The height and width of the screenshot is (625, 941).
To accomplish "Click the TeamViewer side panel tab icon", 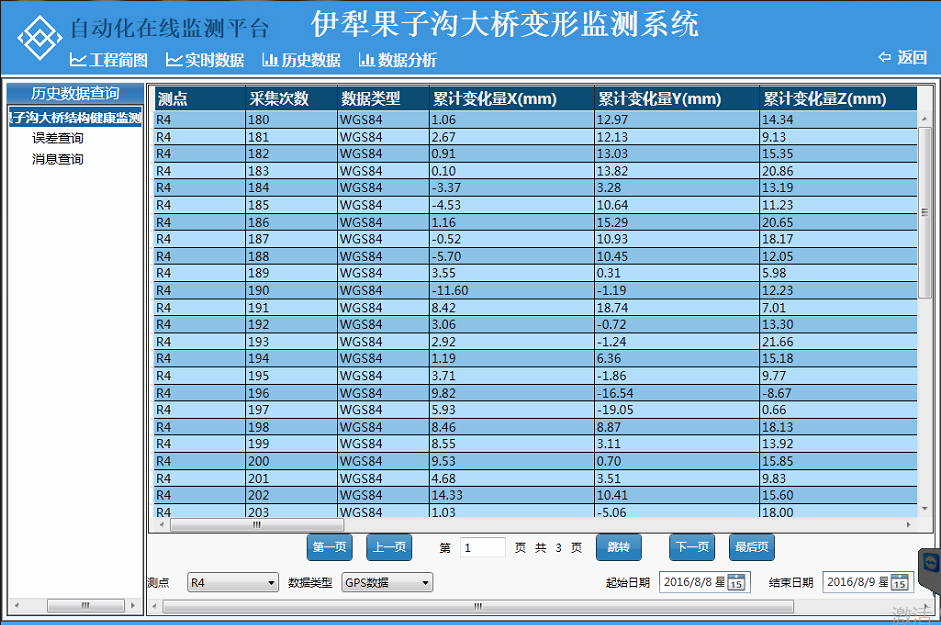I will point(930,563).
